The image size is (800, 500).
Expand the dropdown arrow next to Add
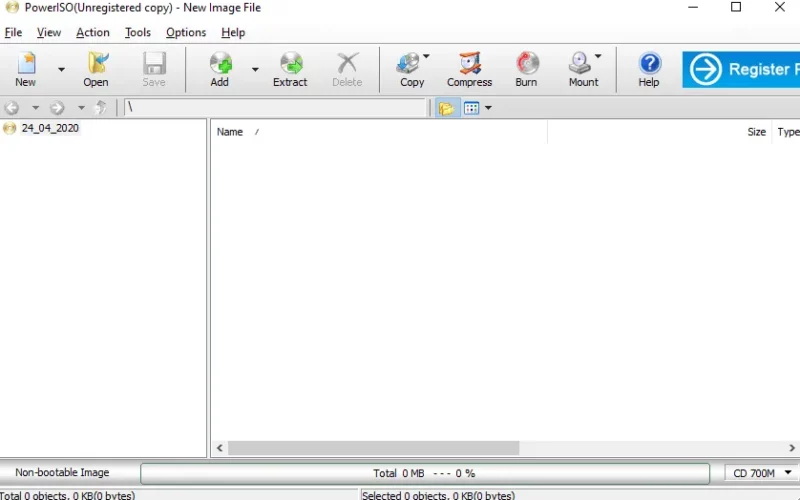pyautogui.click(x=255, y=69)
